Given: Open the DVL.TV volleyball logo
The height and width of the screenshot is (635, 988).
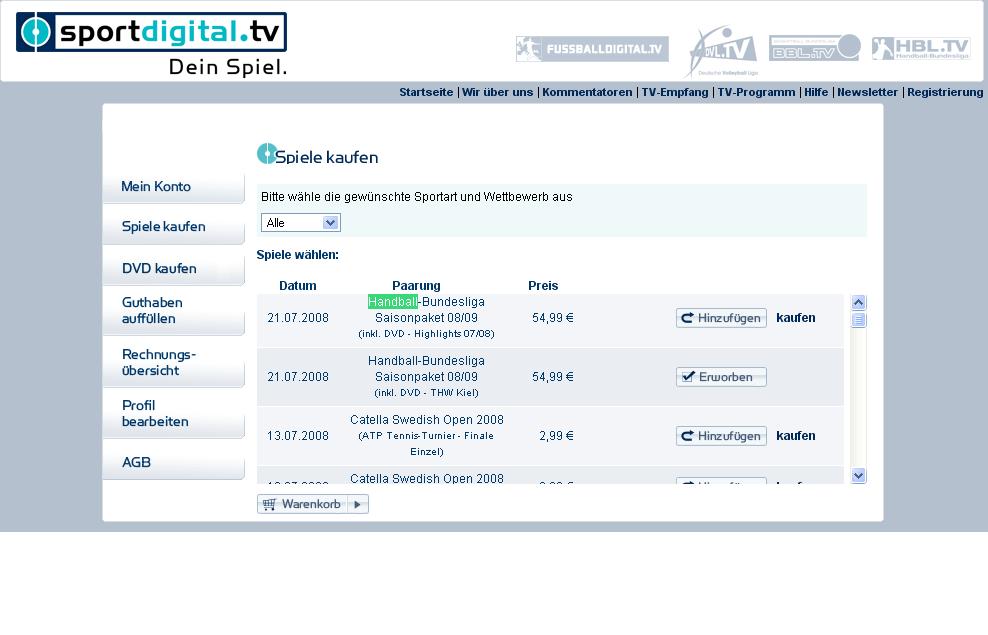Looking at the screenshot, I should pyautogui.click(x=723, y=50).
